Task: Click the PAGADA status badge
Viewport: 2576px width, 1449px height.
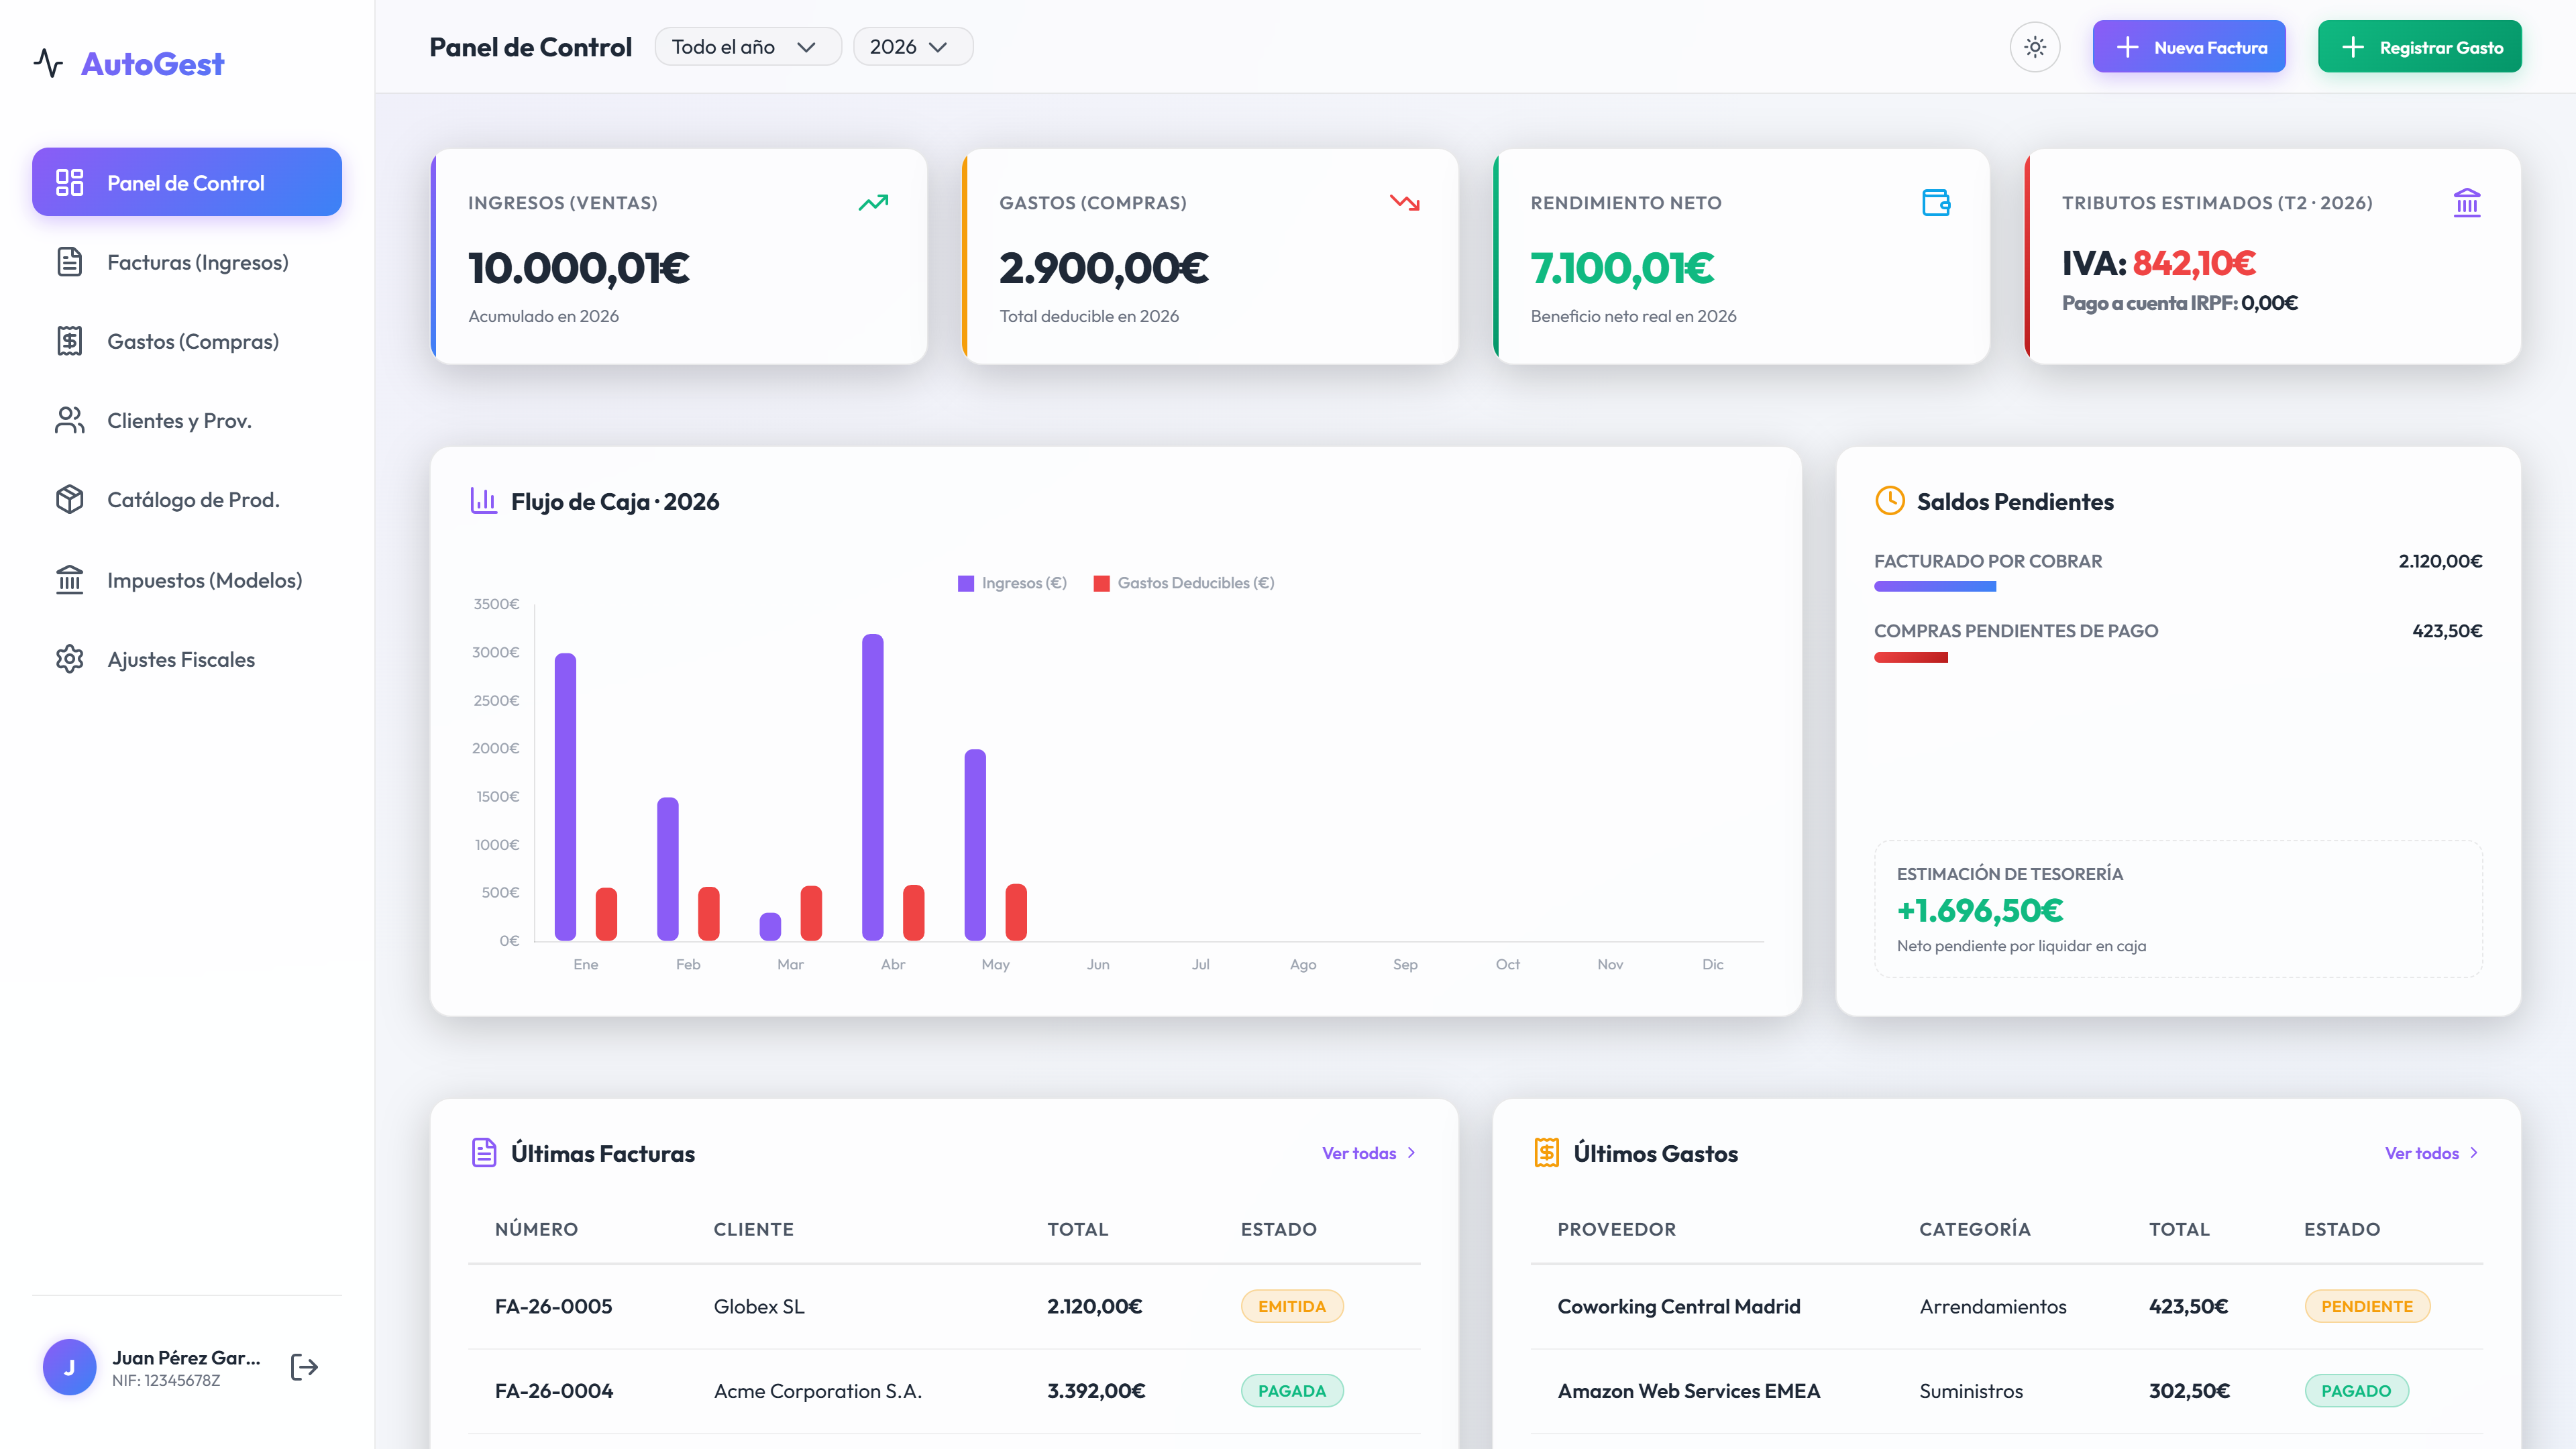Action: tap(1291, 1391)
